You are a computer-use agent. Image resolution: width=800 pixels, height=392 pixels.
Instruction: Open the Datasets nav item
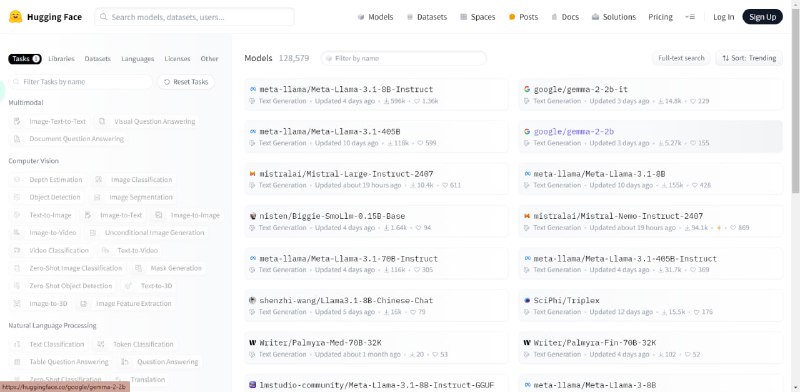[427, 17]
